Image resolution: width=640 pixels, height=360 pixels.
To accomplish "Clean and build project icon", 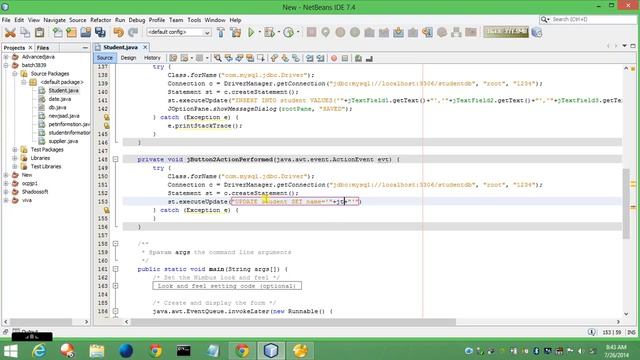I will click(236, 32).
